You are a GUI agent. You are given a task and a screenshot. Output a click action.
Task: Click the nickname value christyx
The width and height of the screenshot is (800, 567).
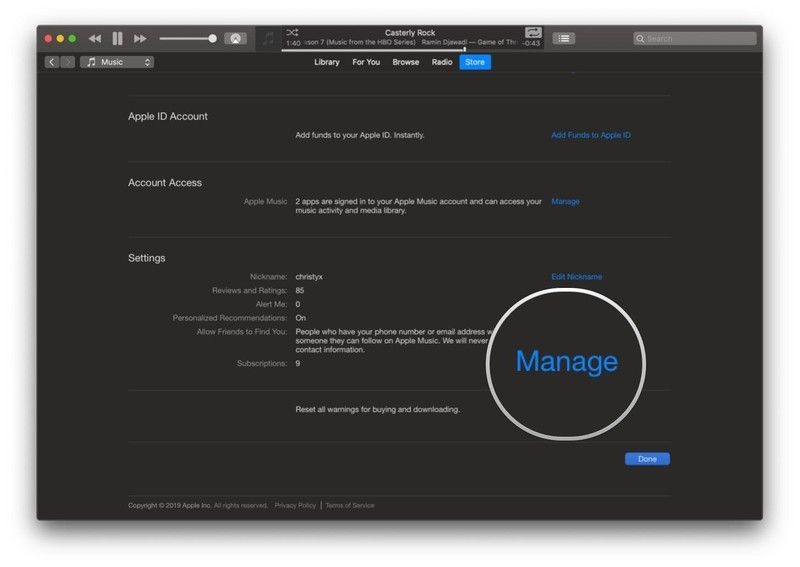coord(309,277)
